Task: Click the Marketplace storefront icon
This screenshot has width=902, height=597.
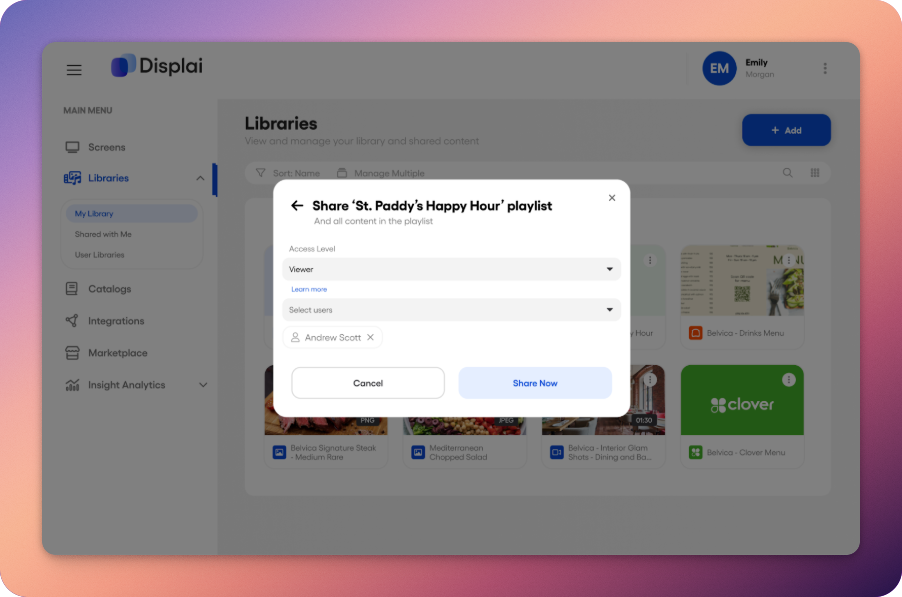Action: point(72,353)
